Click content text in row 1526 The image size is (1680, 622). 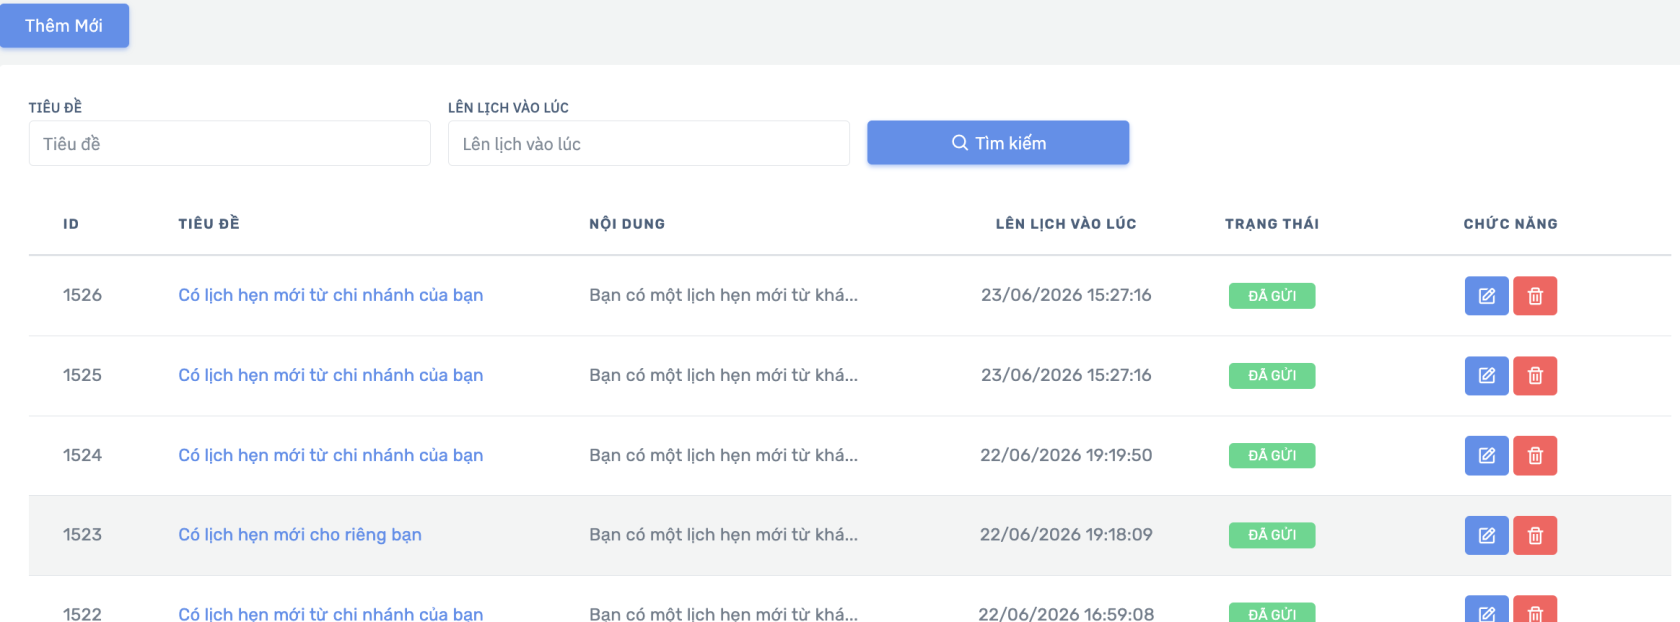pyautogui.click(x=723, y=295)
